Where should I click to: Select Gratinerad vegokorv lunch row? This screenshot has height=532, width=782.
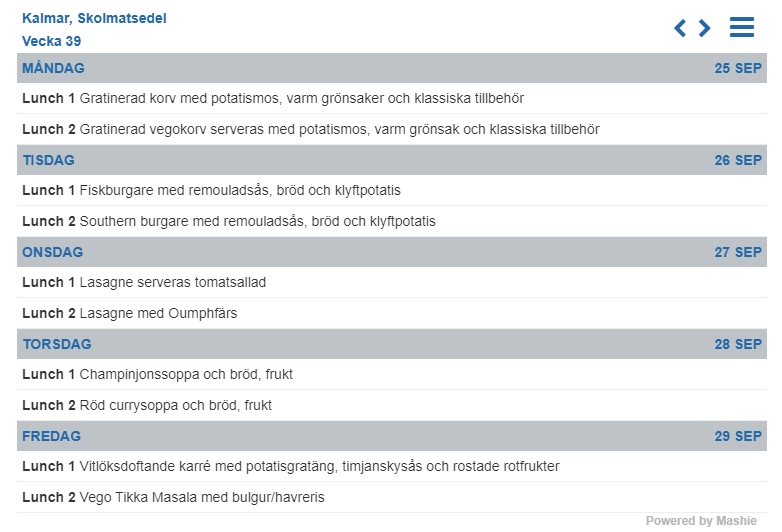(x=310, y=129)
